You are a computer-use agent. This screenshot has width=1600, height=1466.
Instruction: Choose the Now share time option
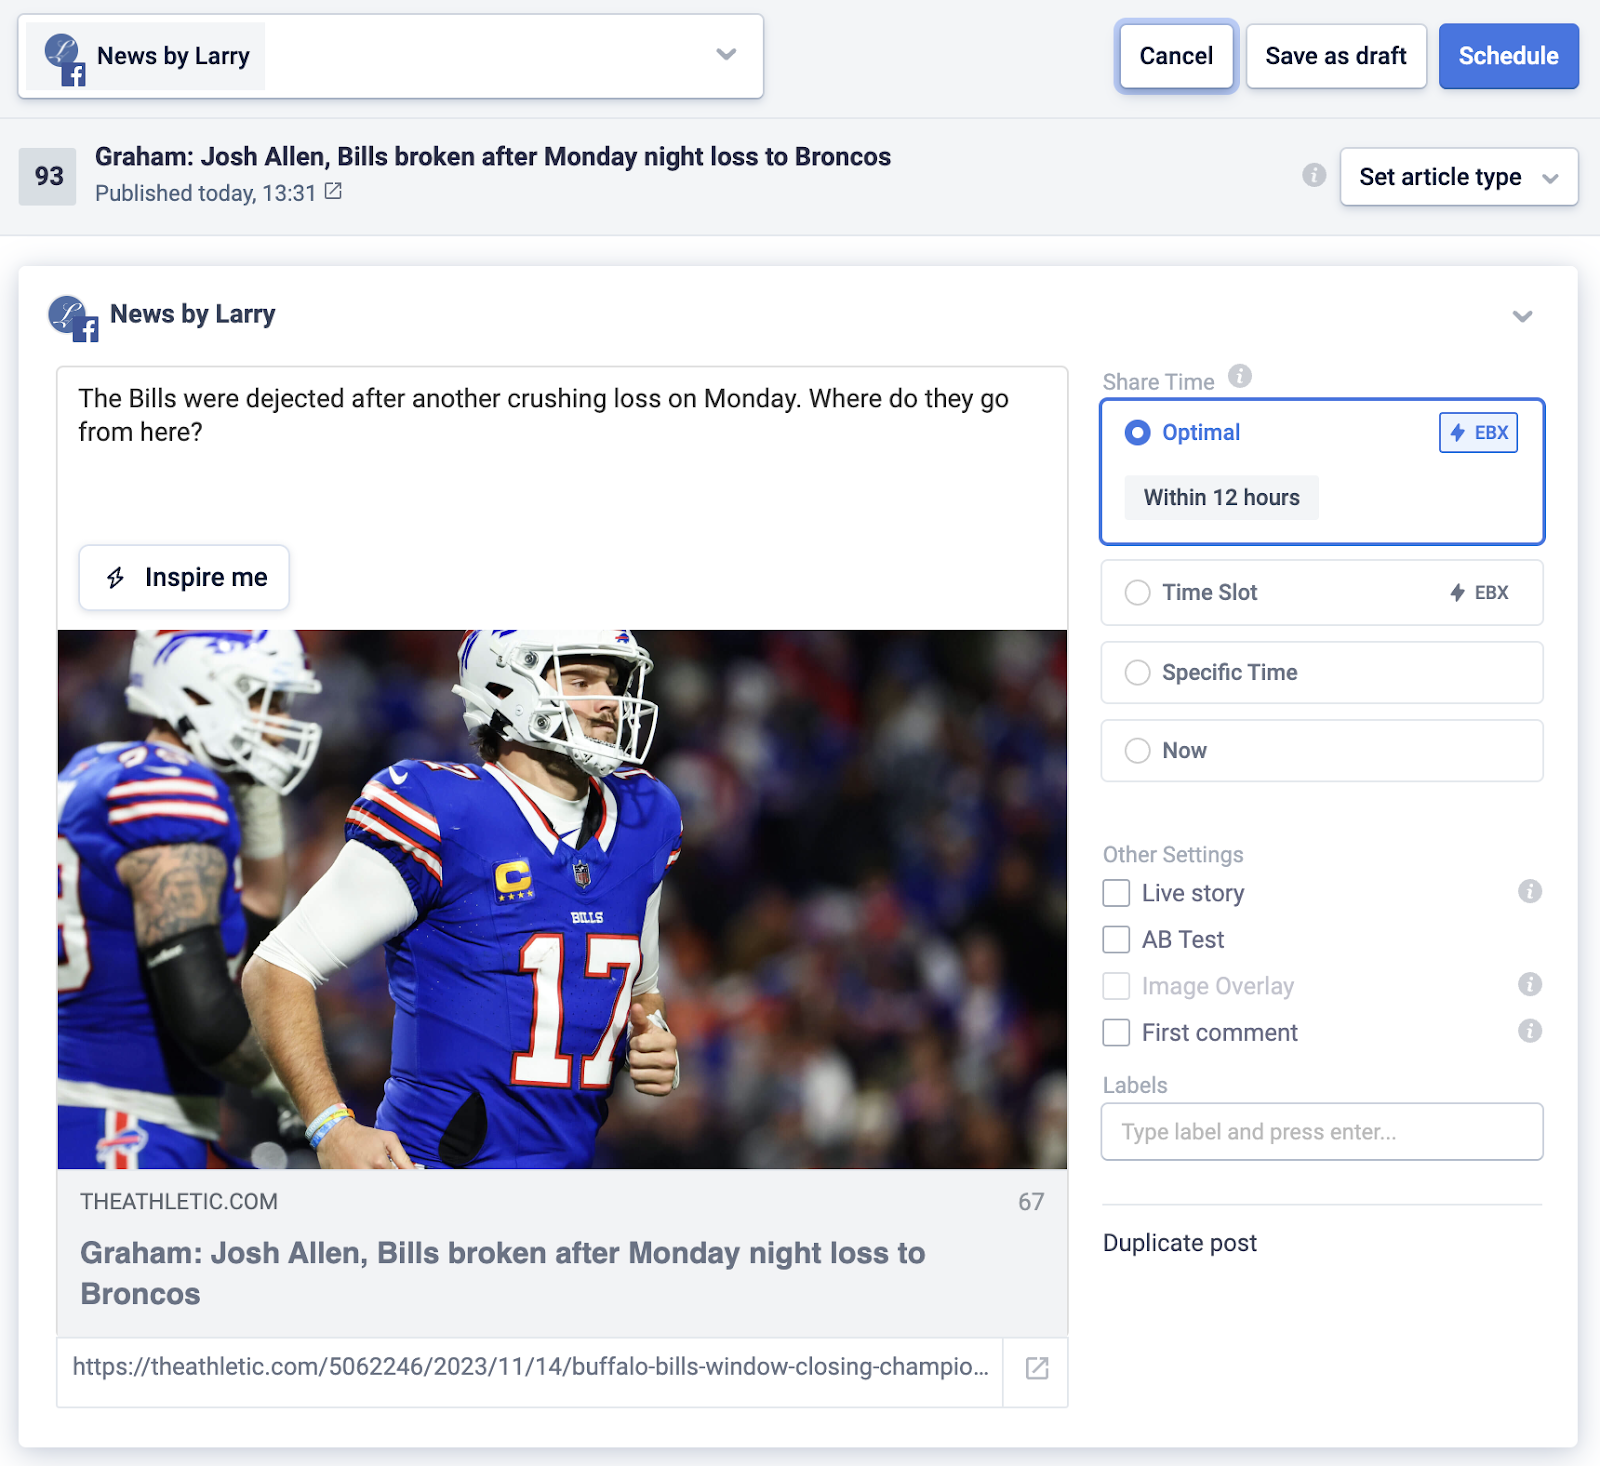coord(1138,750)
